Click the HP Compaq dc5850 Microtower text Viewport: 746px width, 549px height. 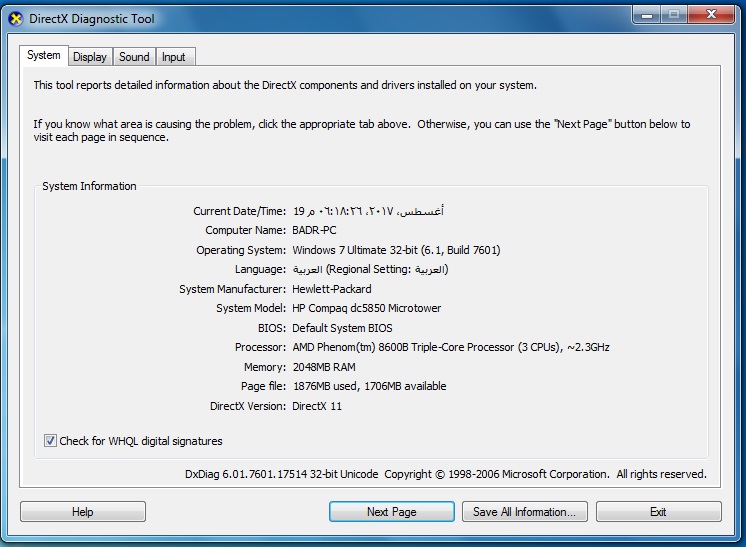(366, 309)
